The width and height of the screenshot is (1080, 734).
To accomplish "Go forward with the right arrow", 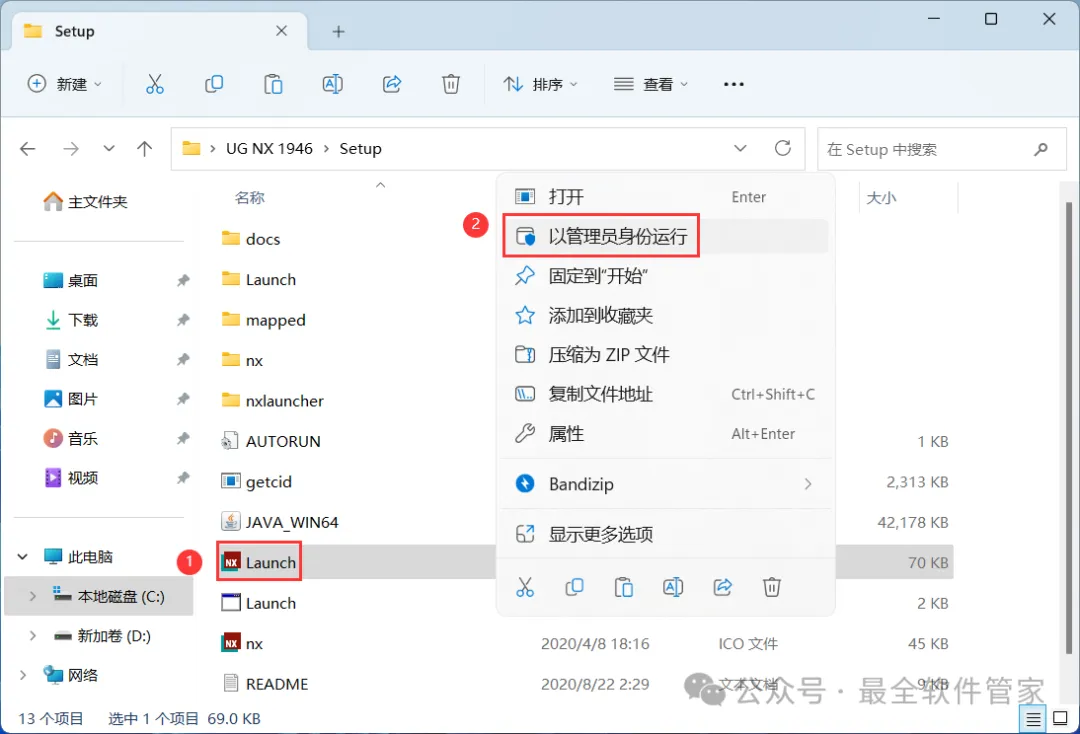I will 71,149.
